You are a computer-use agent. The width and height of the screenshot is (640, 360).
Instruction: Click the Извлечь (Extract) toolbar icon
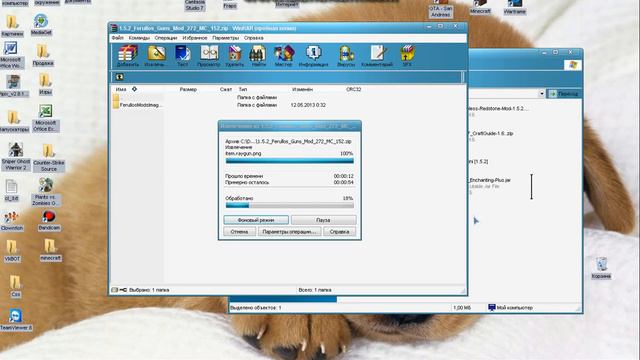156,56
